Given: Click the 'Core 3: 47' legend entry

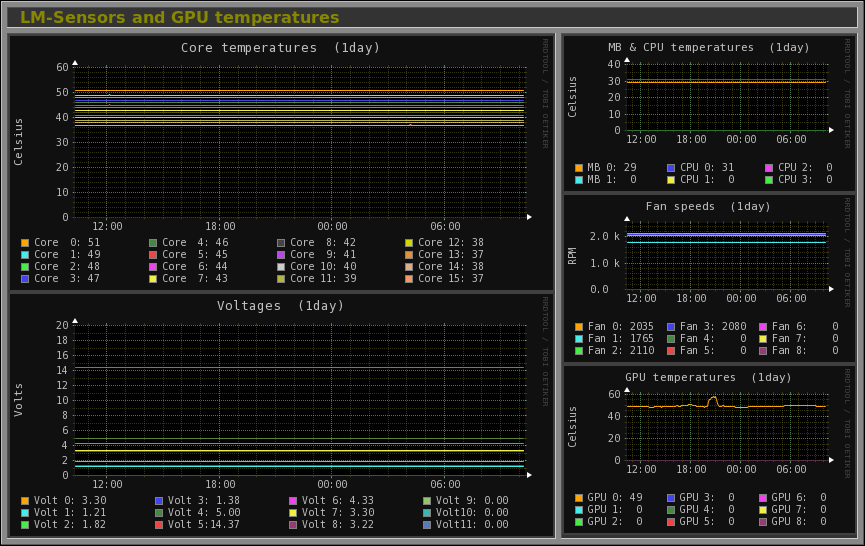Looking at the screenshot, I should tap(61, 279).
